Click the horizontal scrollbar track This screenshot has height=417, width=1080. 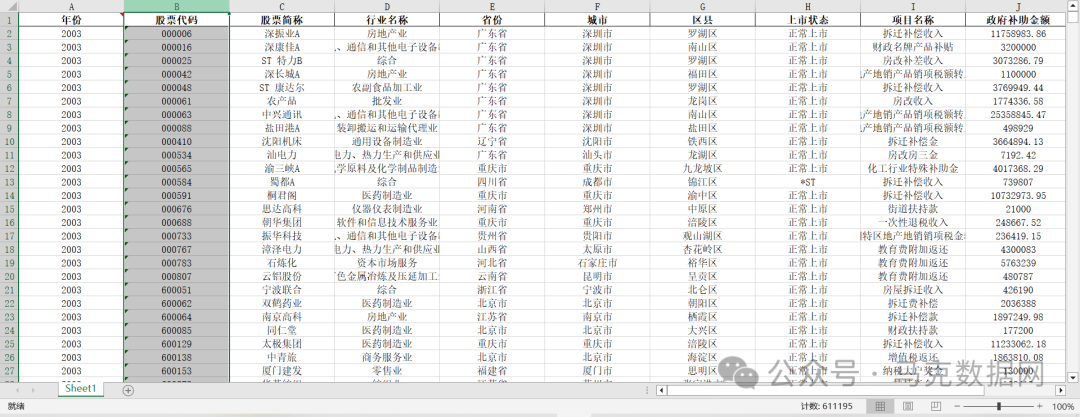[x=861, y=390]
